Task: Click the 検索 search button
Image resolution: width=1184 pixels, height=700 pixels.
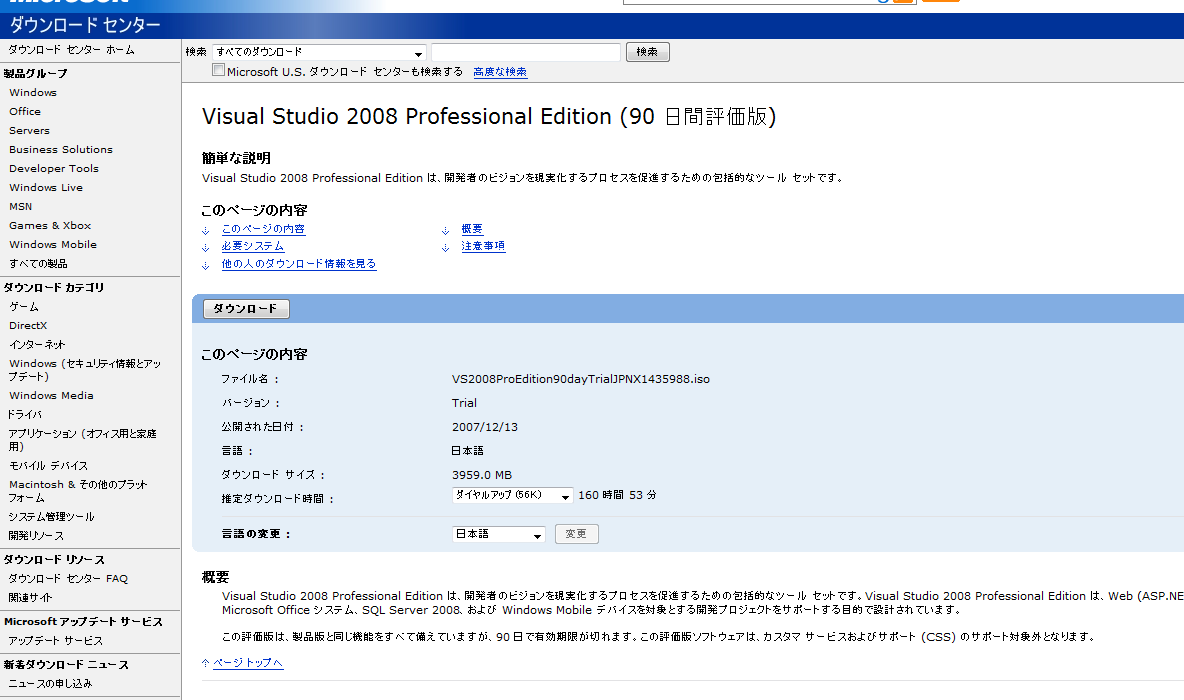Action: [x=647, y=52]
